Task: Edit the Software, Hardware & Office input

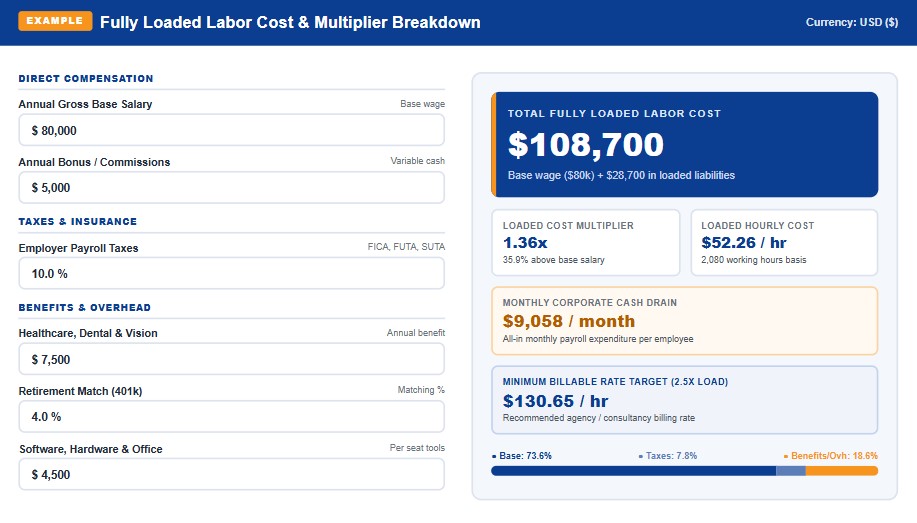Action: coord(232,474)
